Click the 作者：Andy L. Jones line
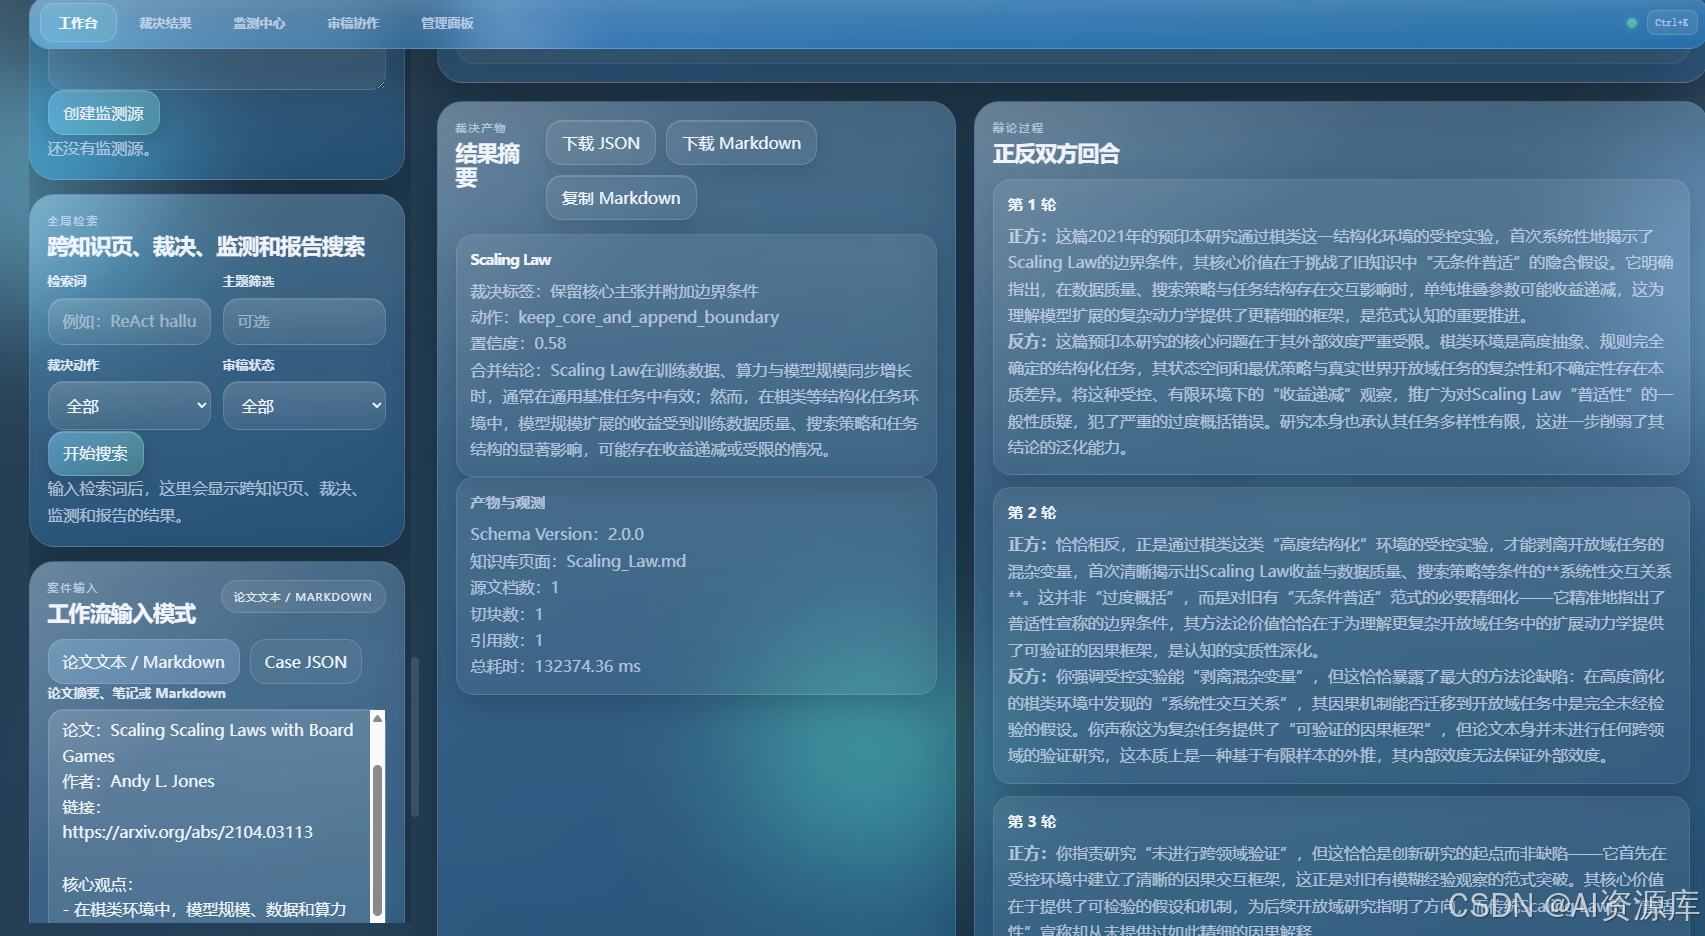 click(139, 781)
